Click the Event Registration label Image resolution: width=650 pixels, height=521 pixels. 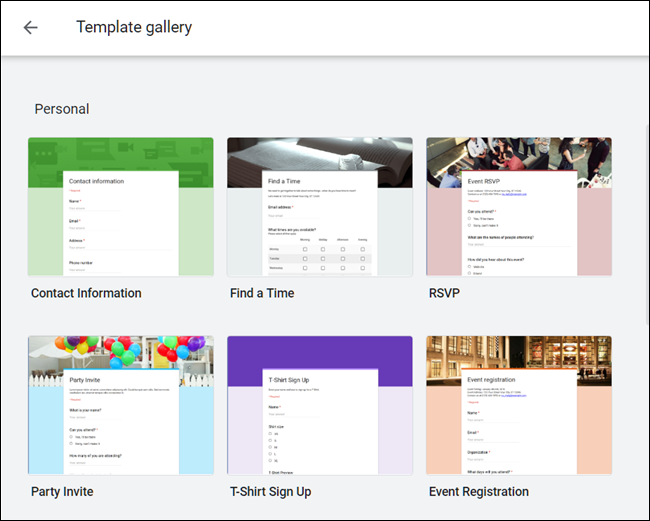click(479, 492)
